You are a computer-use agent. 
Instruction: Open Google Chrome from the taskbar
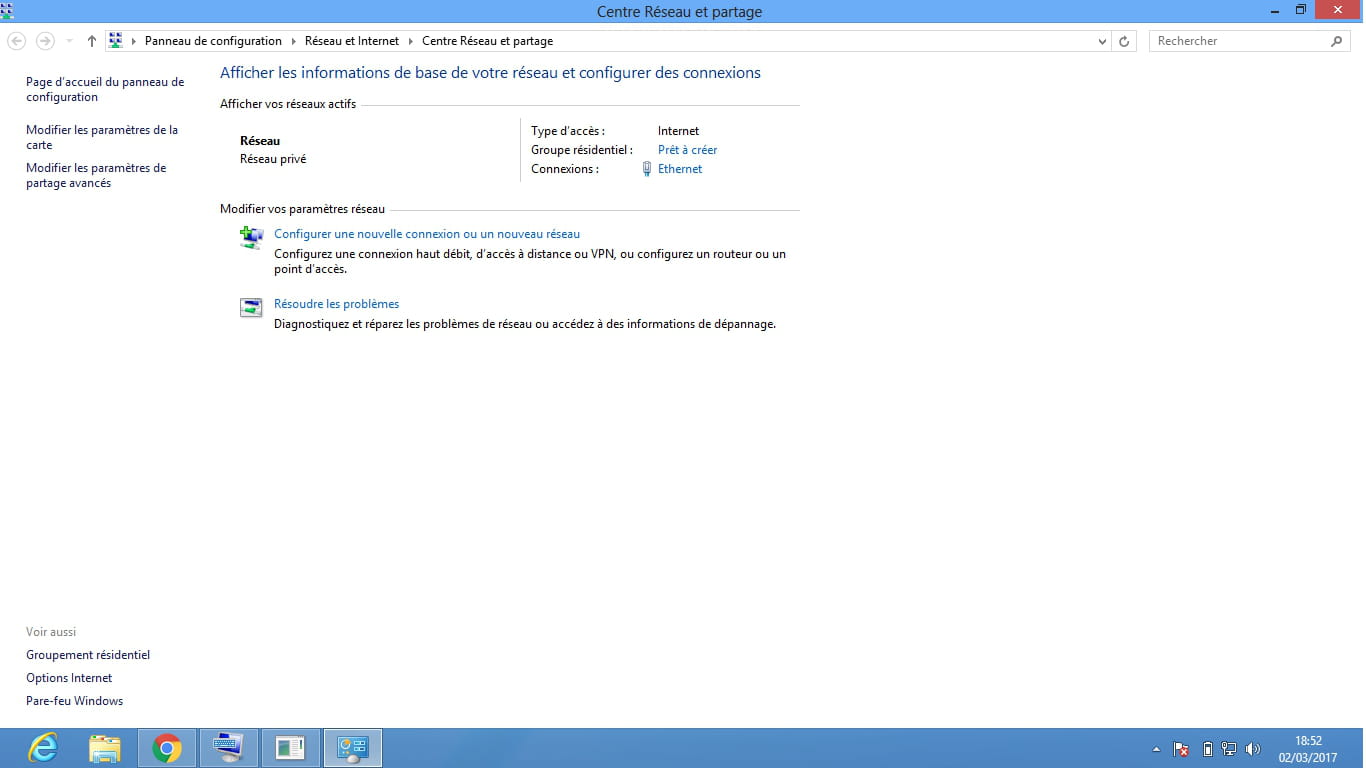pos(167,748)
